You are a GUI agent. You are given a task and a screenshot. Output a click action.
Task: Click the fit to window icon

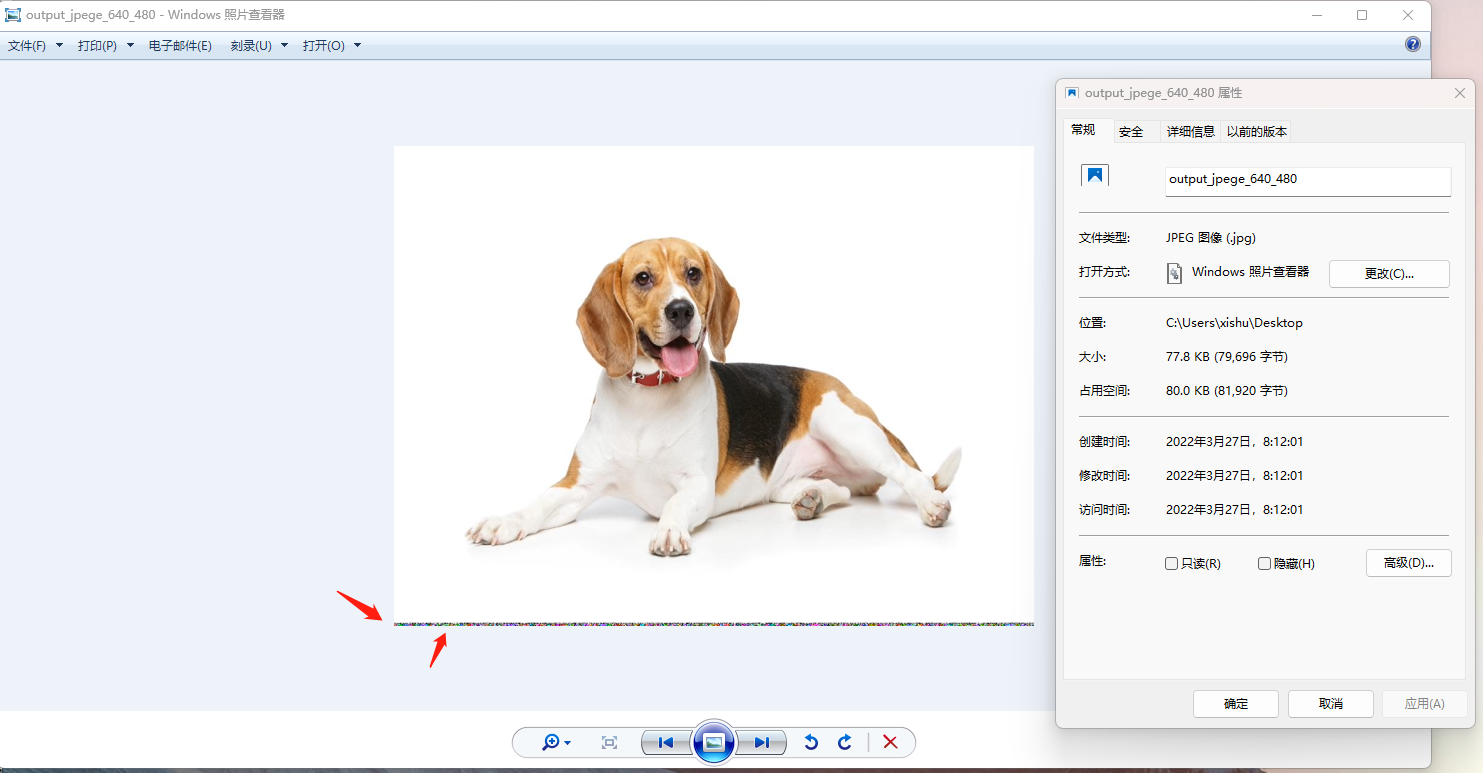point(609,742)
